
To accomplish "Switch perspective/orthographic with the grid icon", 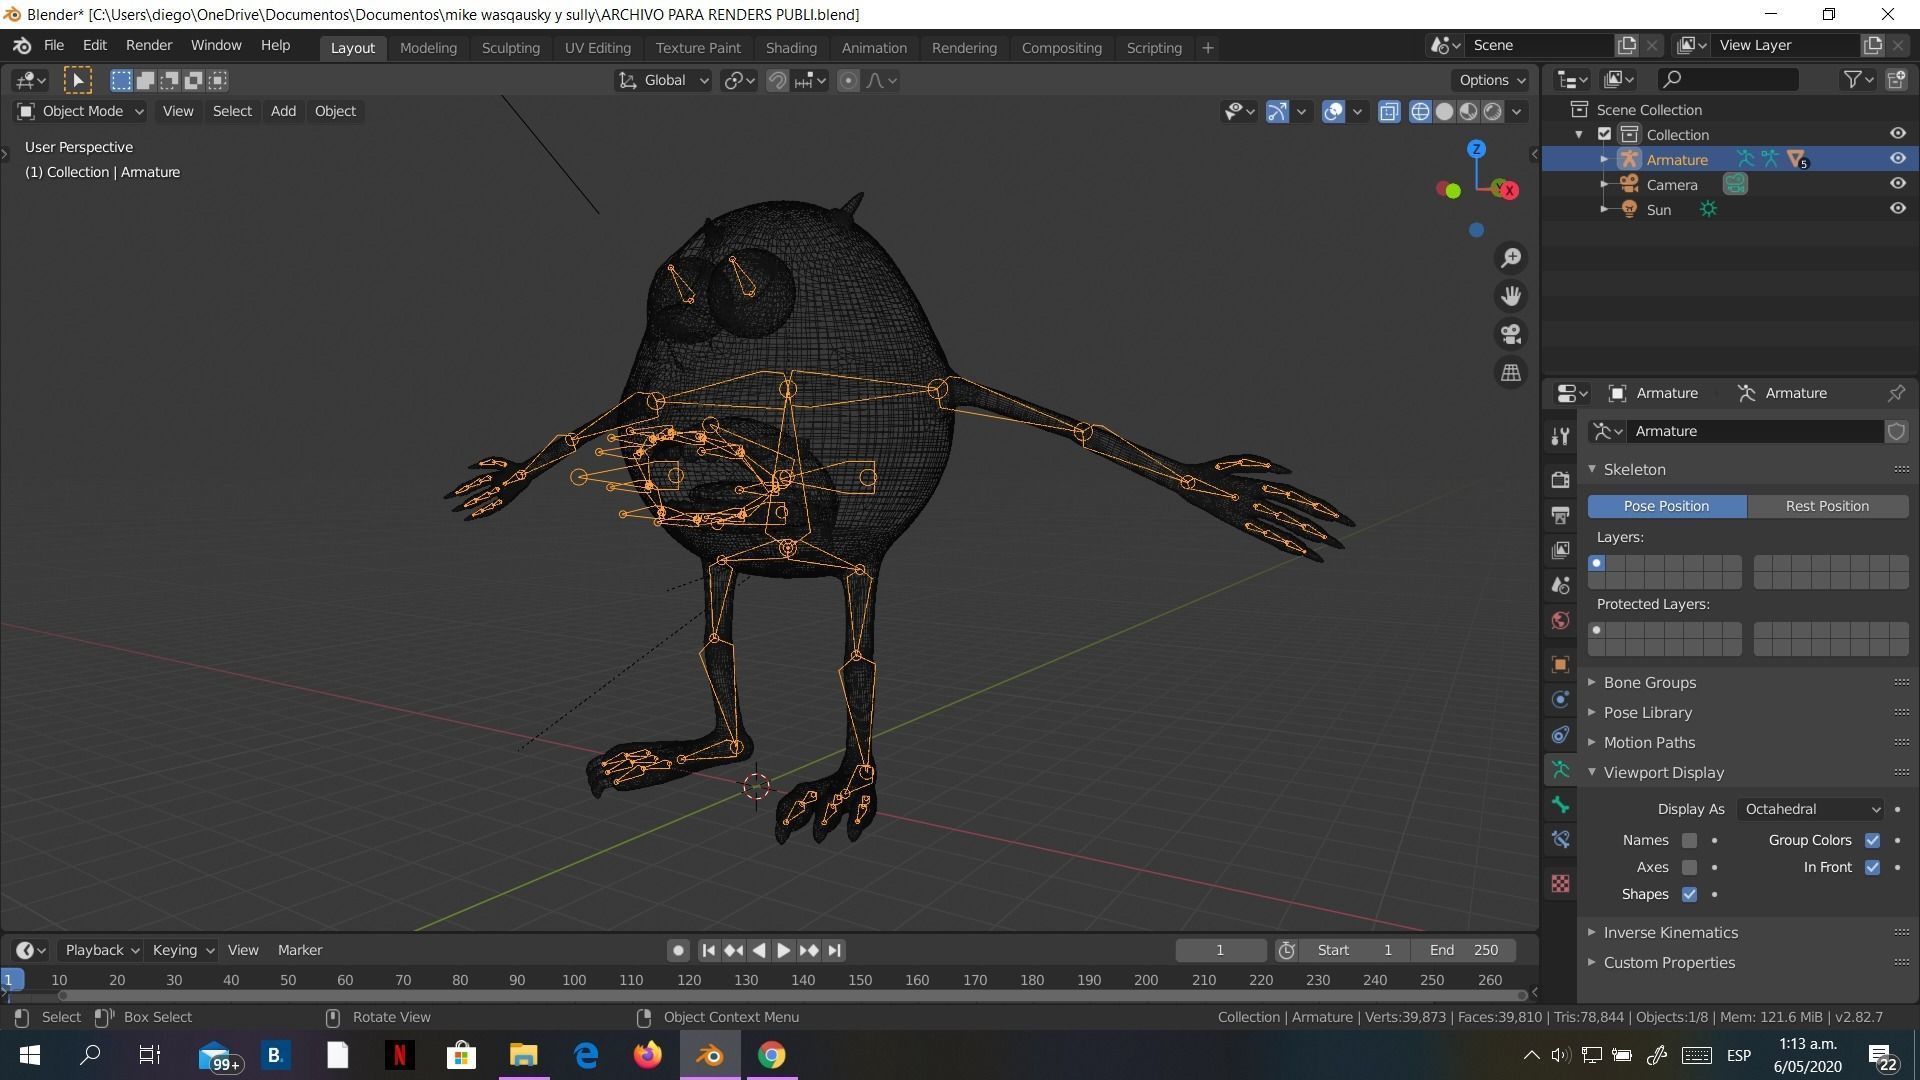I will coord(1511,372).
